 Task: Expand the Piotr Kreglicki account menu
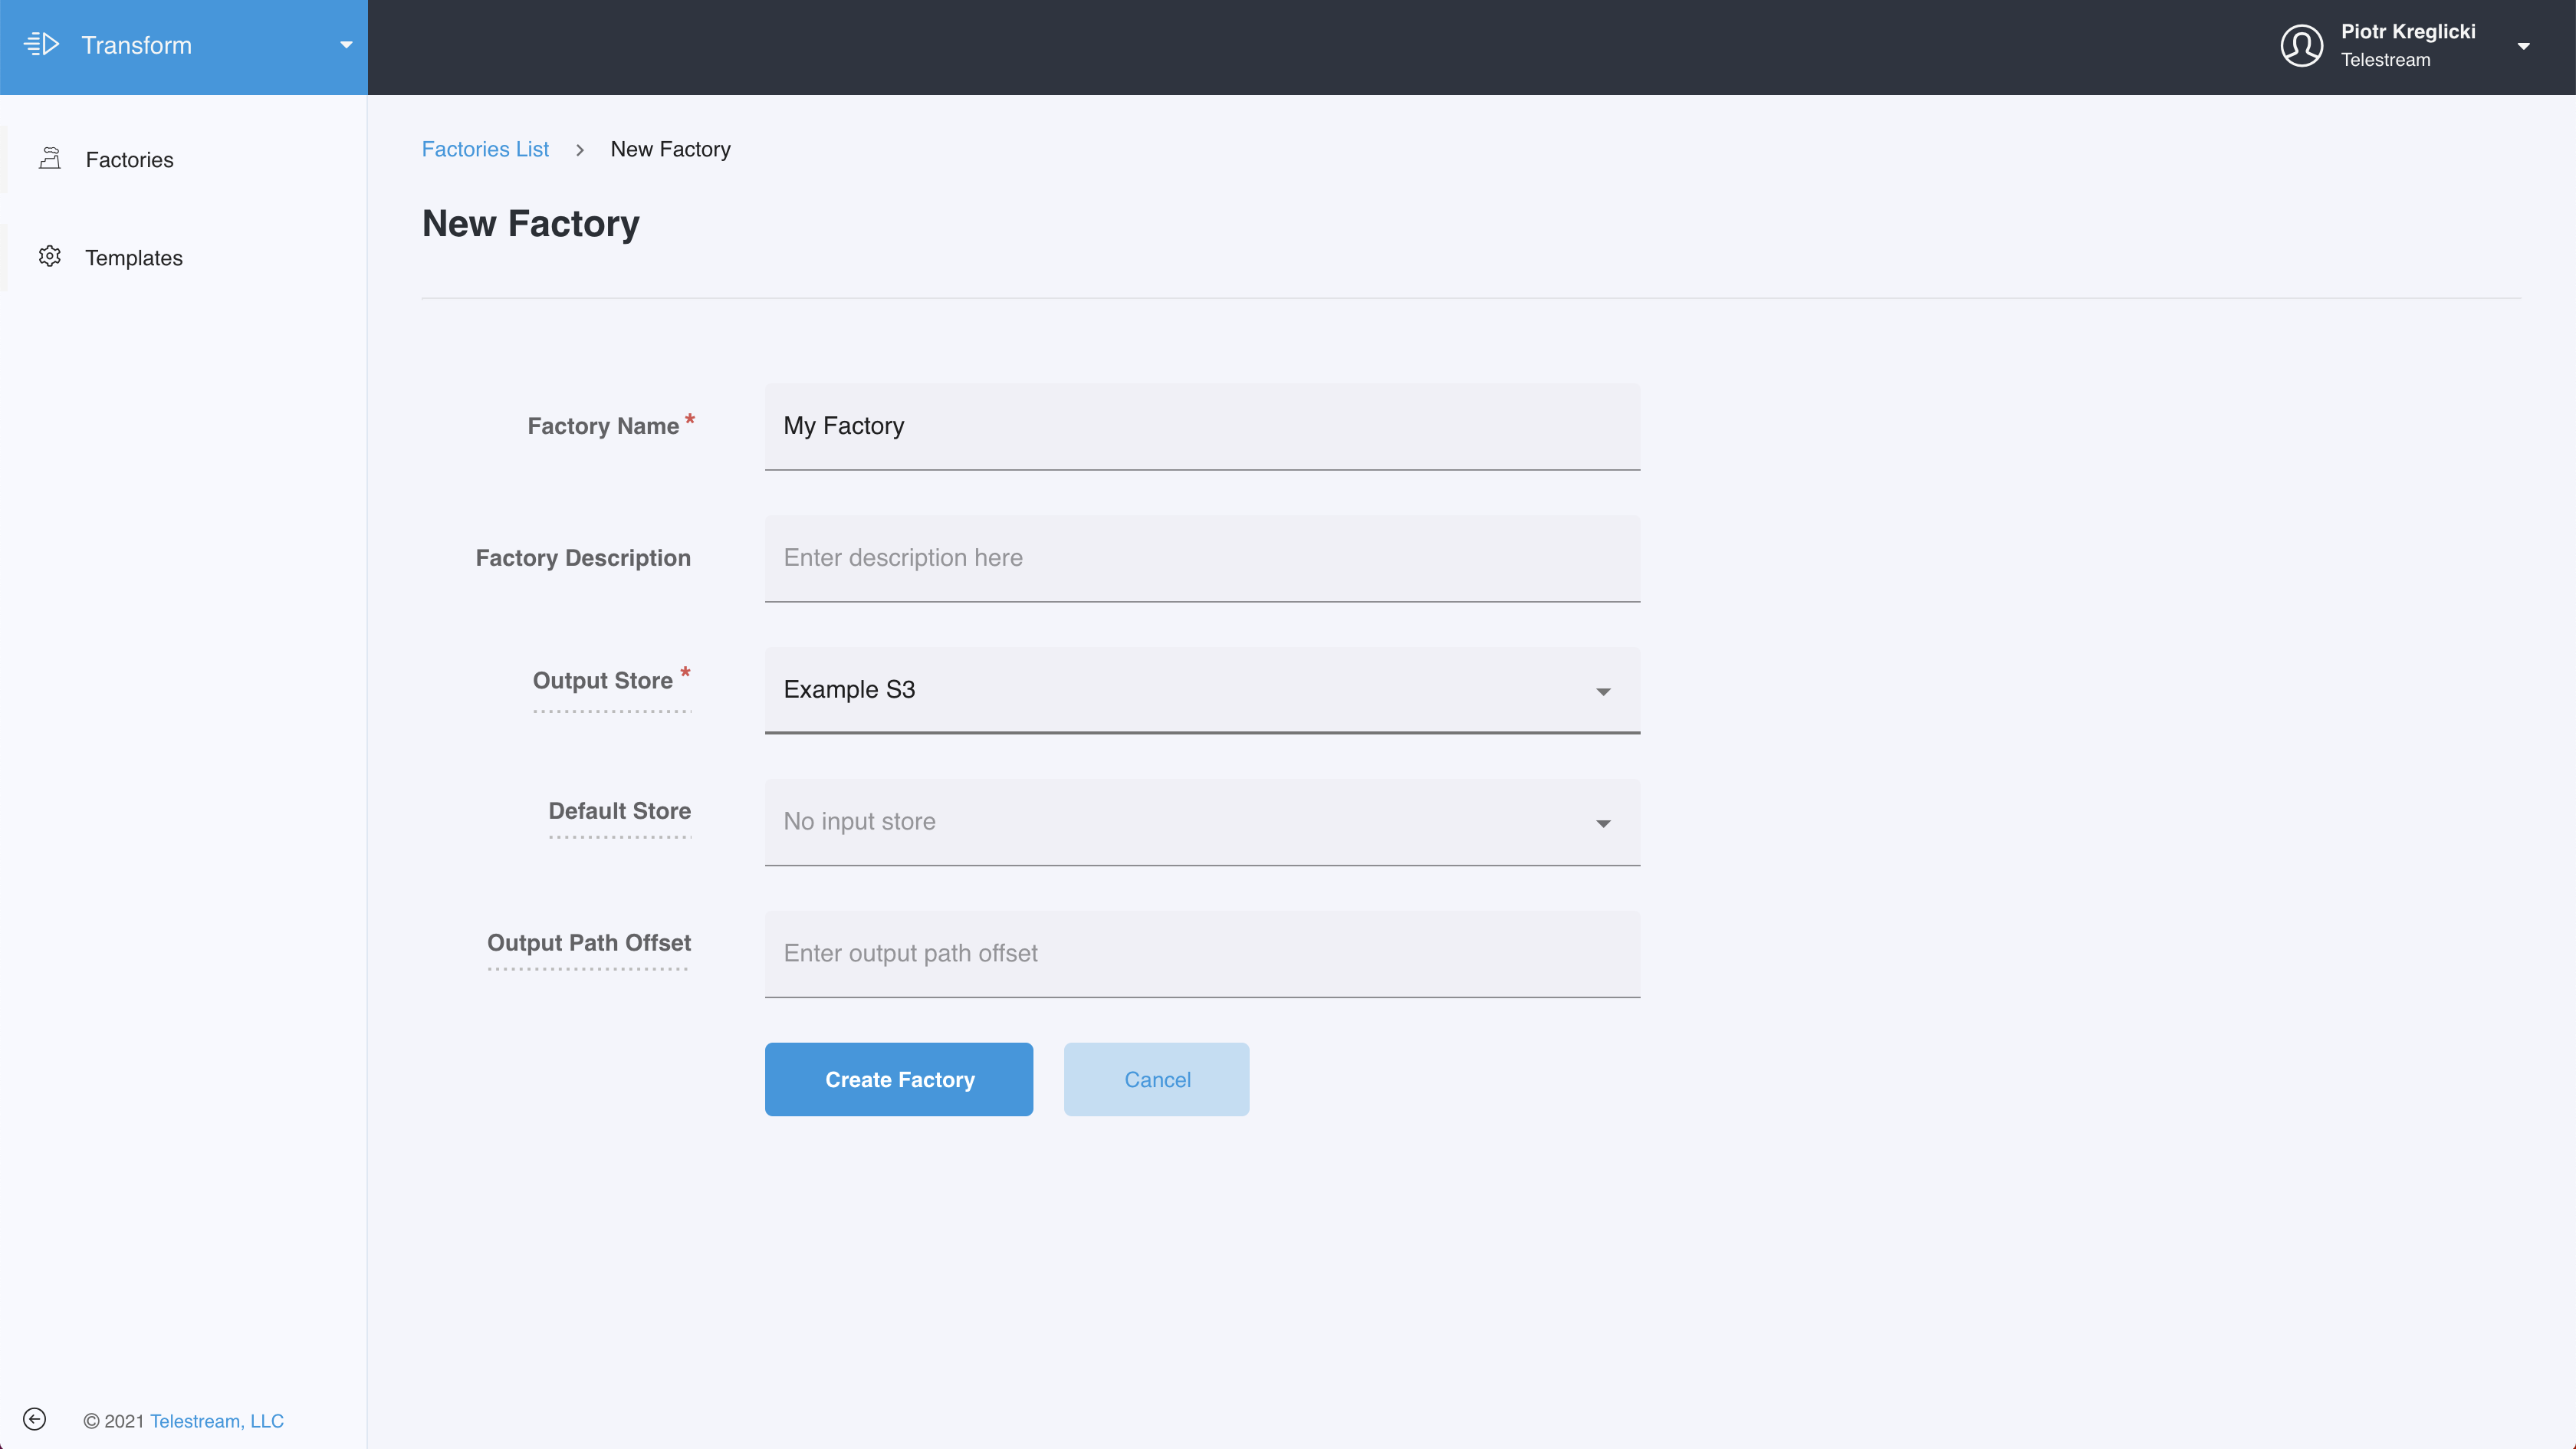[x=2523, y=46]
